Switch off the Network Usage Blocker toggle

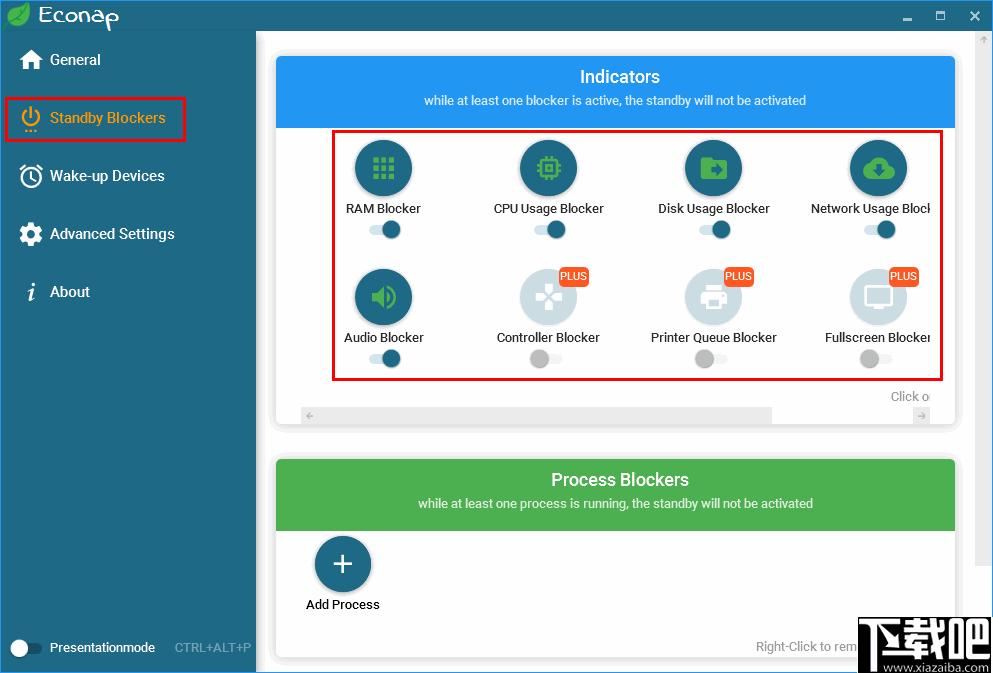(x=880, y=230)
